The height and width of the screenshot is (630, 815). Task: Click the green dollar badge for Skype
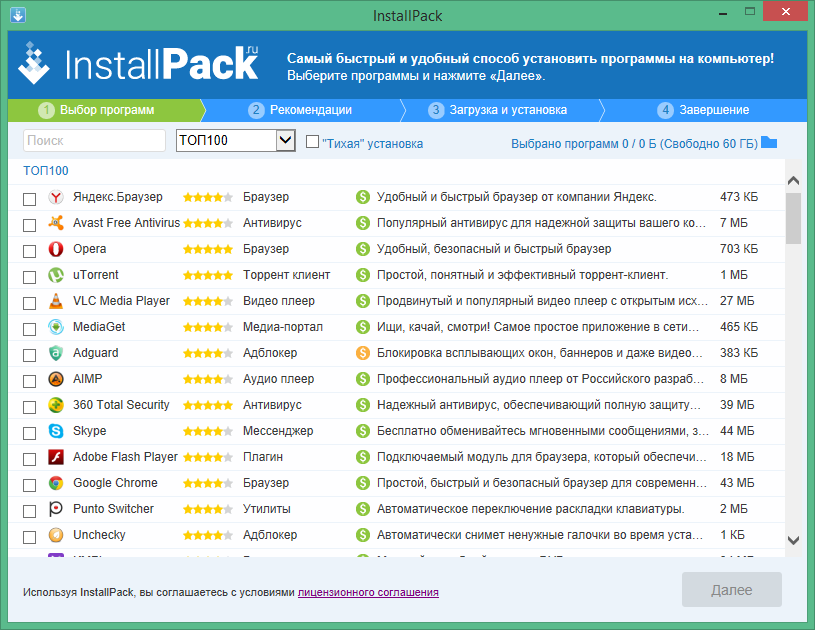(x=363, y=431)
